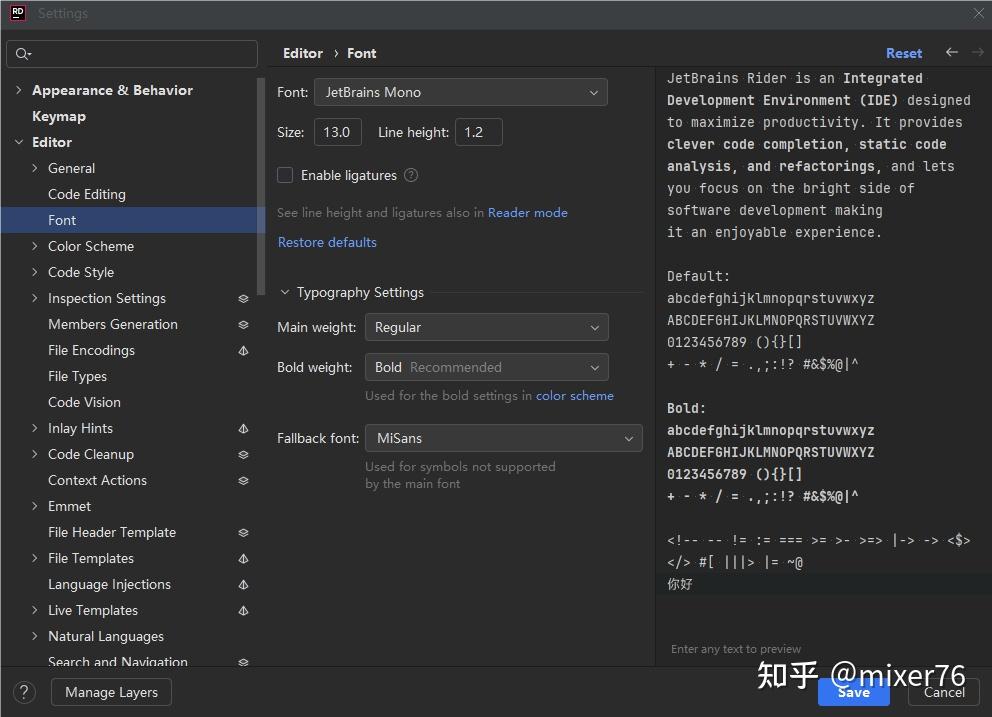
Task: Enable the ligatures checkbox
Action: (x=284, y=174)
